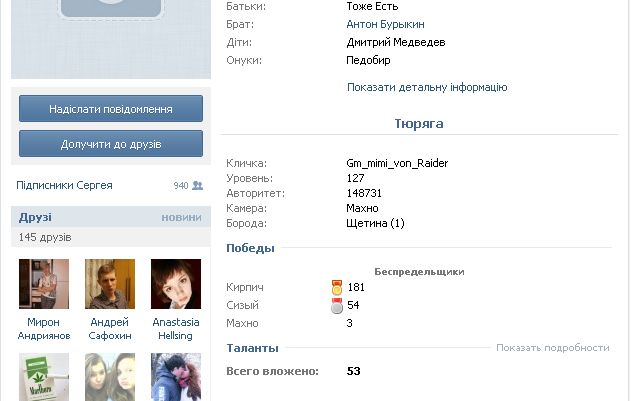
Task: Click the subscribers people icon next to 940
Action: pyautogui.click(x=197, y=185)
